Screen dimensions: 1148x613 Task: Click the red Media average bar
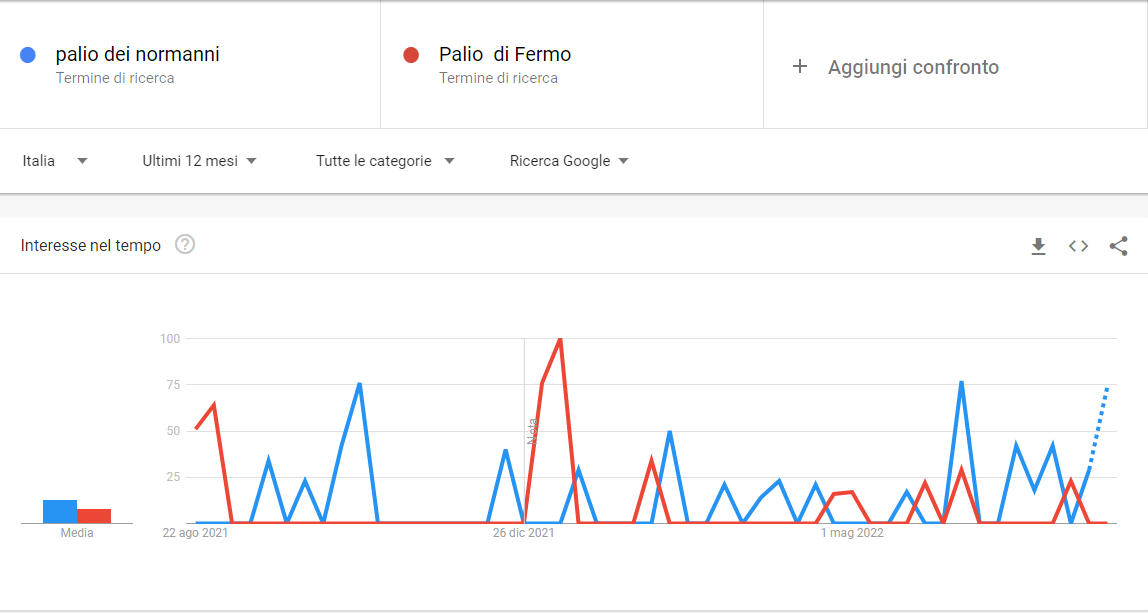94,516
